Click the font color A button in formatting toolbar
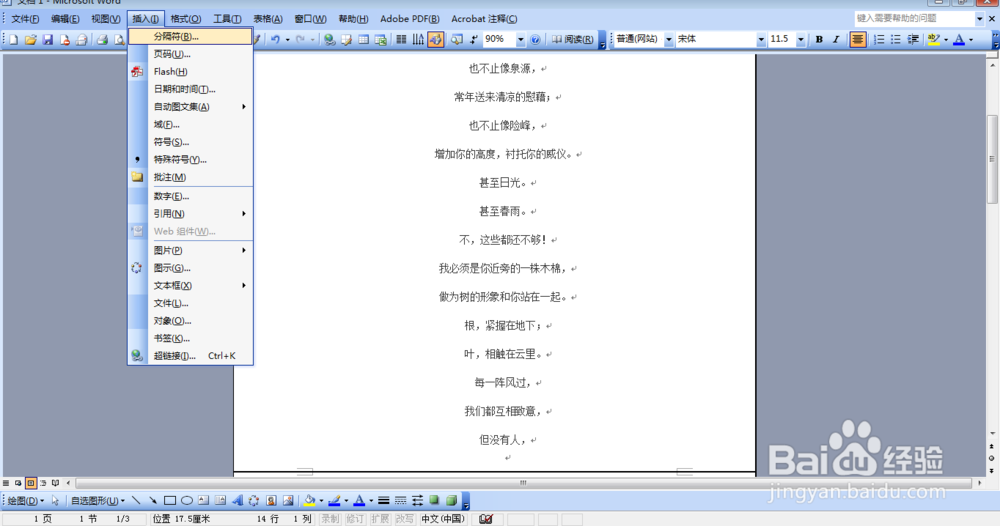The image size is (1000, 526). click(959, 40)
